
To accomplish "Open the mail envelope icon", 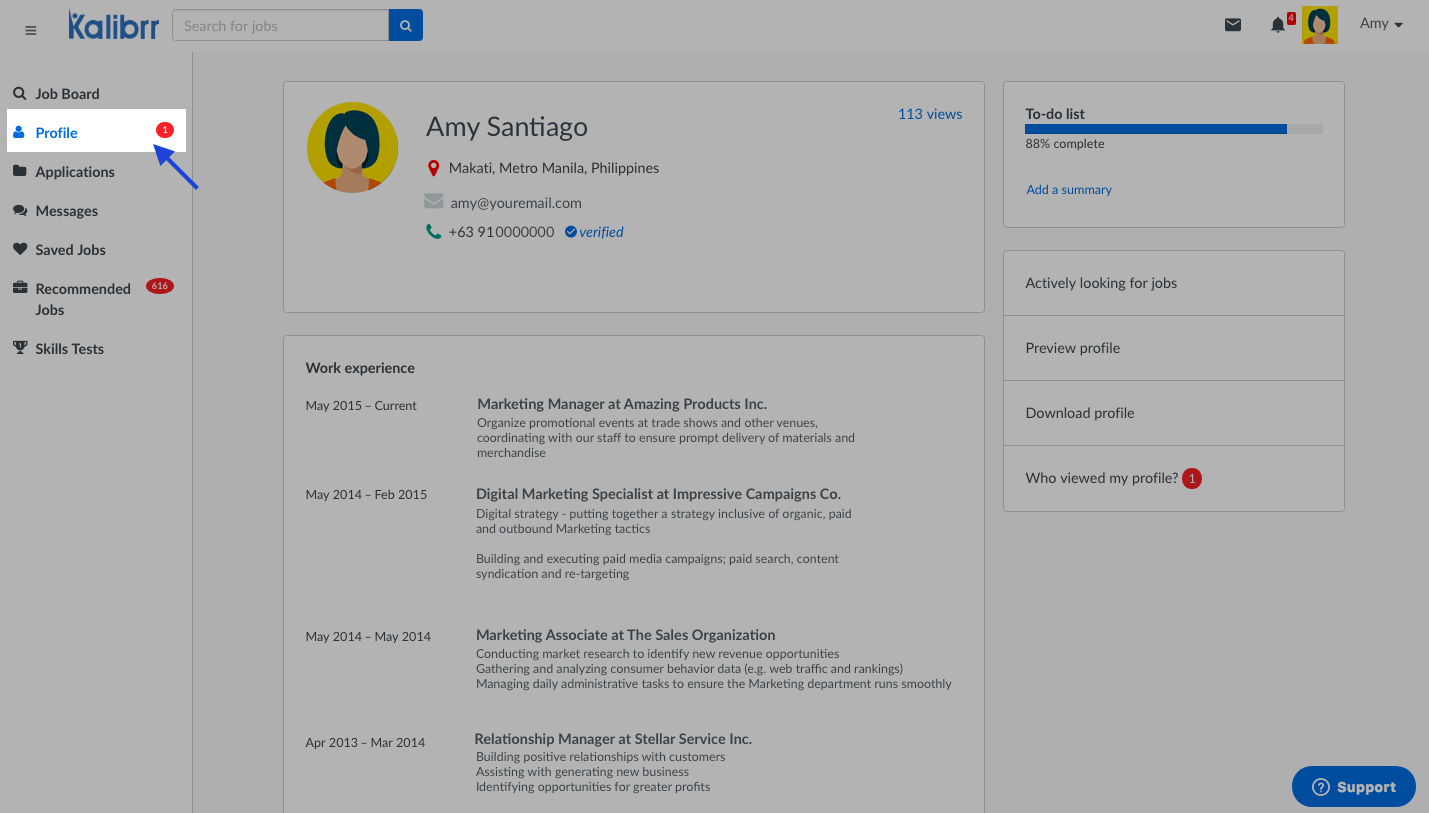I will click(1233, 25).
